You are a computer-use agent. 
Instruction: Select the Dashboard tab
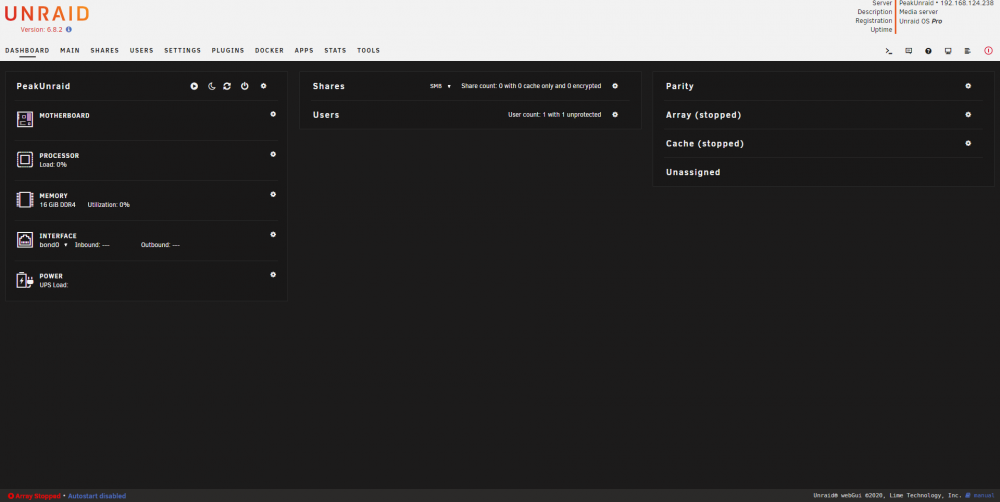[27, 50]
